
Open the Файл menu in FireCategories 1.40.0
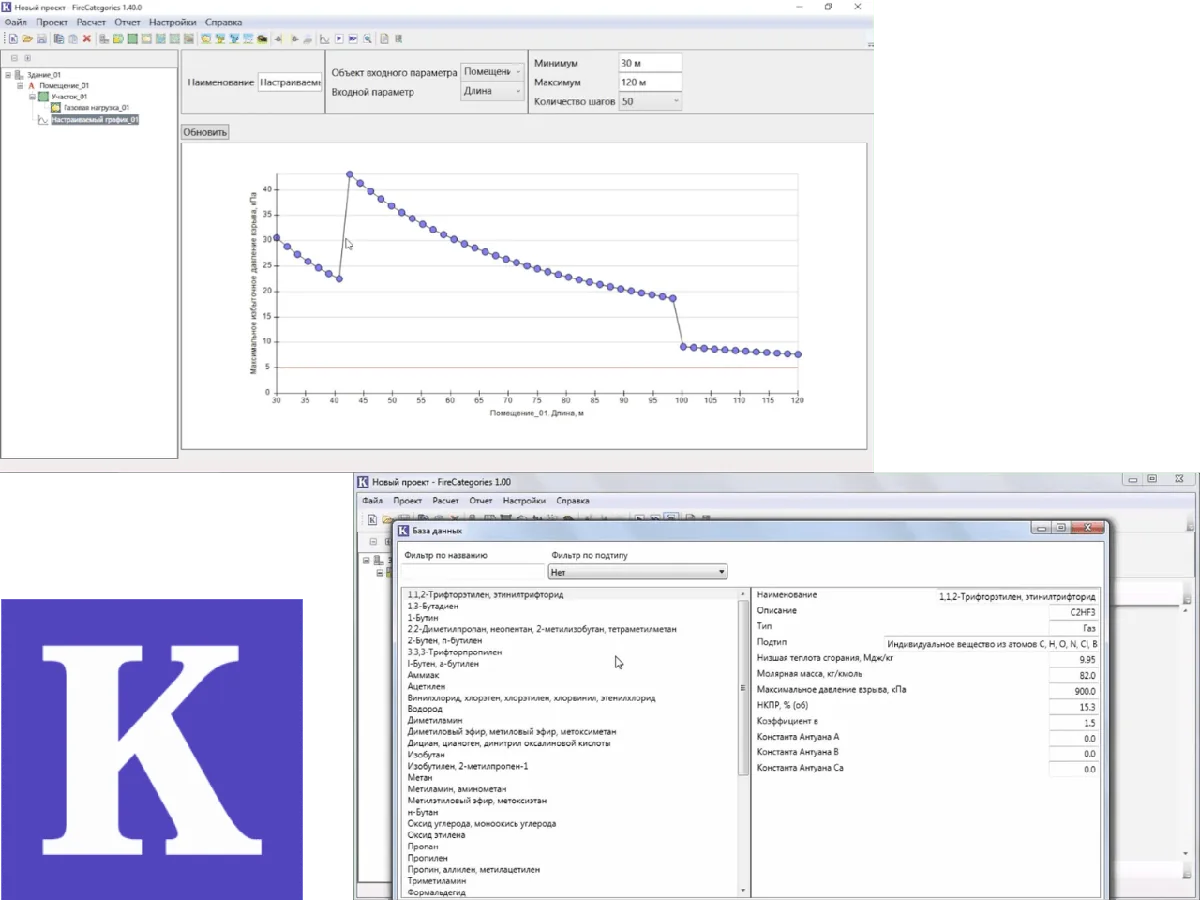15,22
